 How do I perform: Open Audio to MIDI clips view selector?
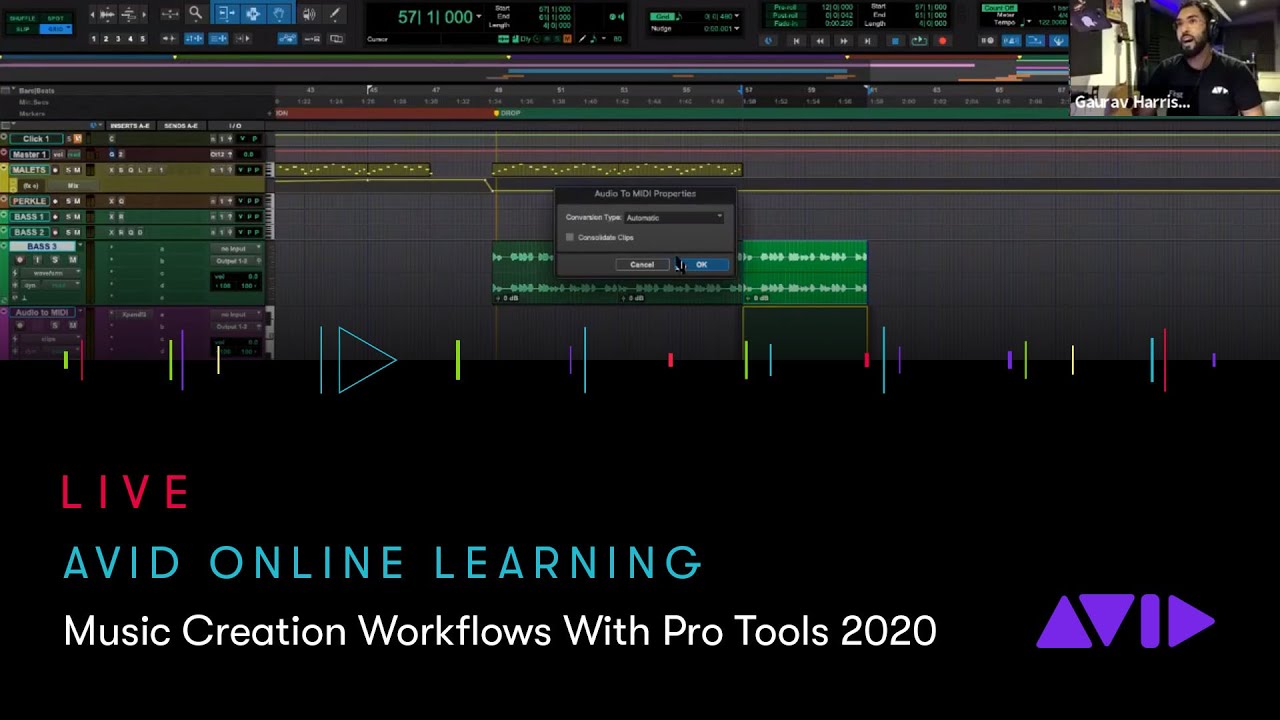[x=51, y=339]
